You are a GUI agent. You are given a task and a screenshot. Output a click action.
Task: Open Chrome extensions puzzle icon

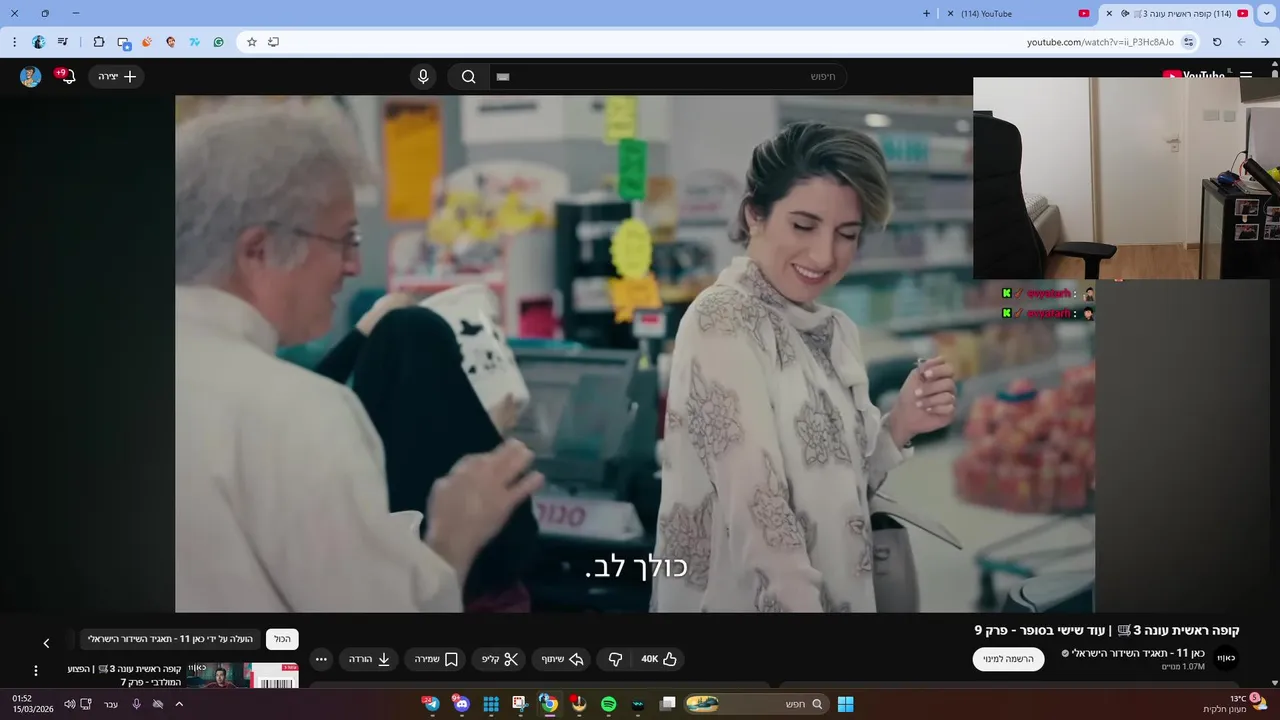point(99,42)
